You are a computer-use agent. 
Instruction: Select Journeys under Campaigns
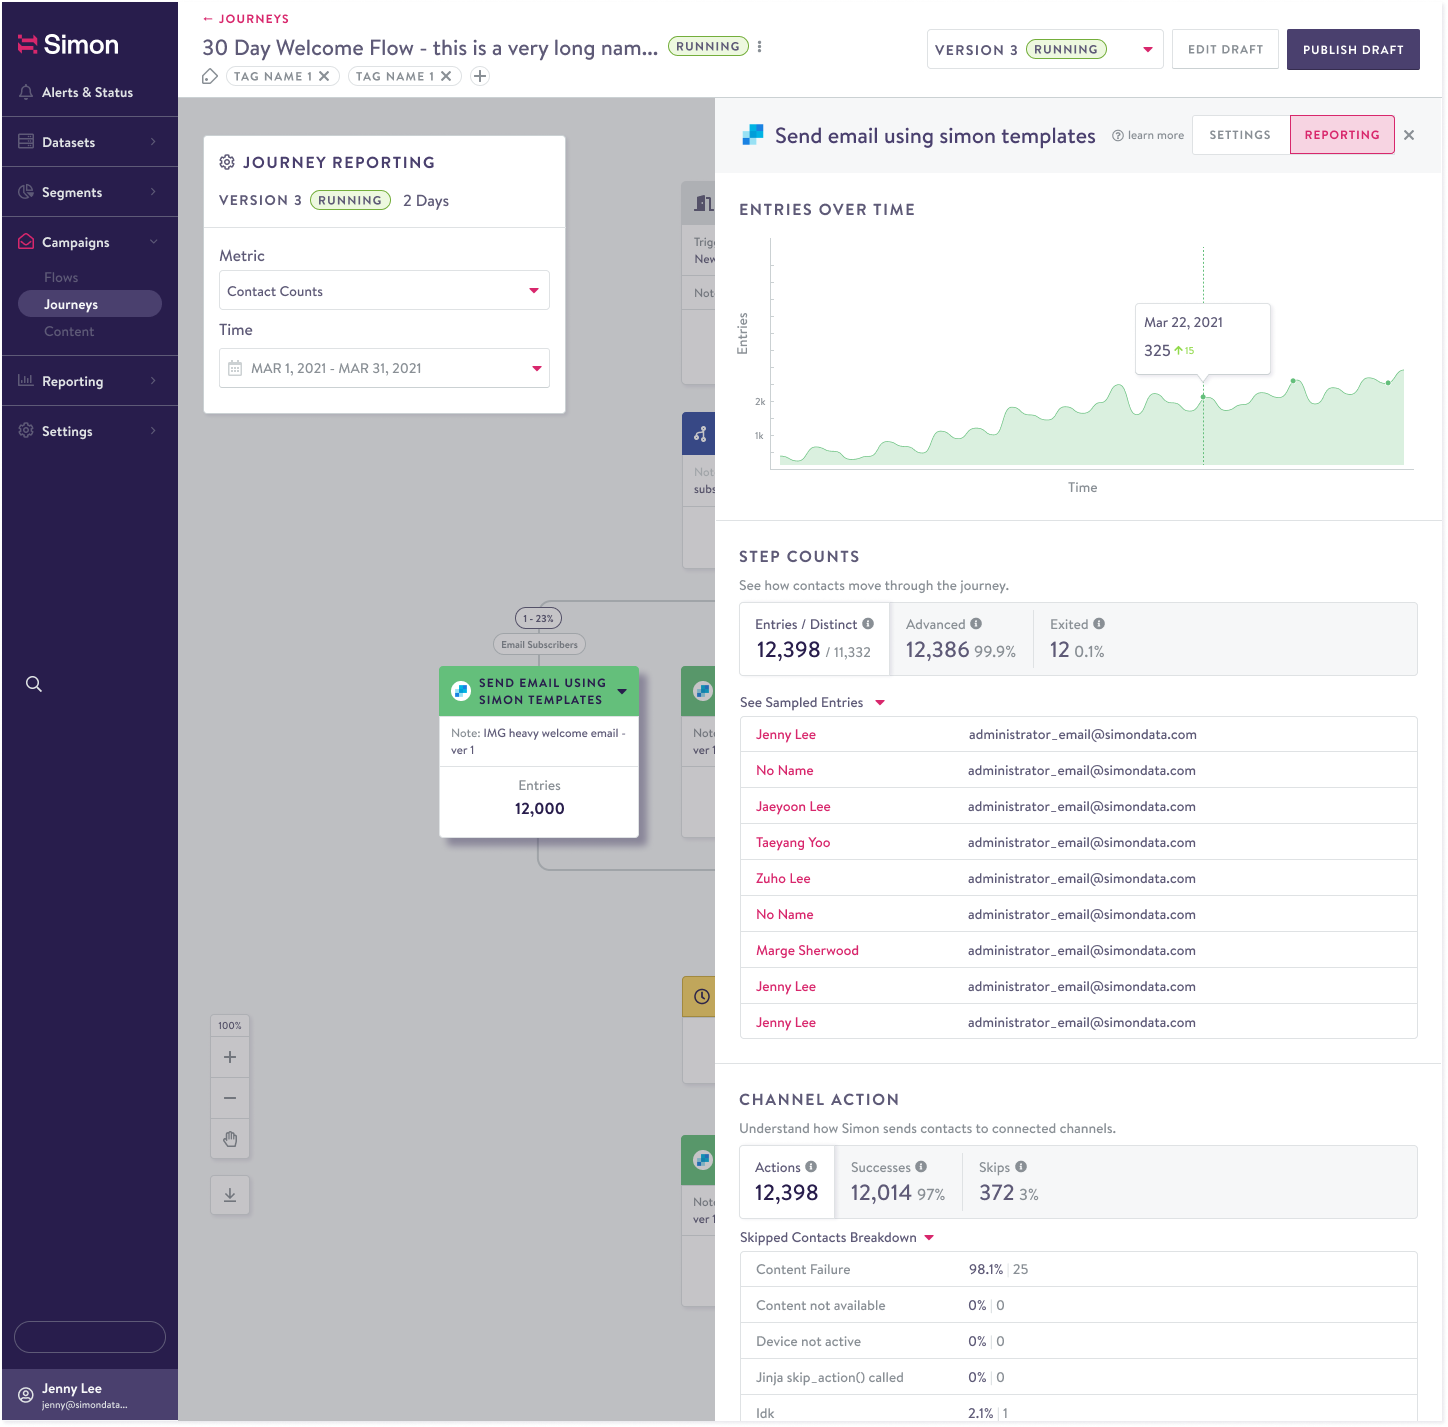(x=90, y=304)
